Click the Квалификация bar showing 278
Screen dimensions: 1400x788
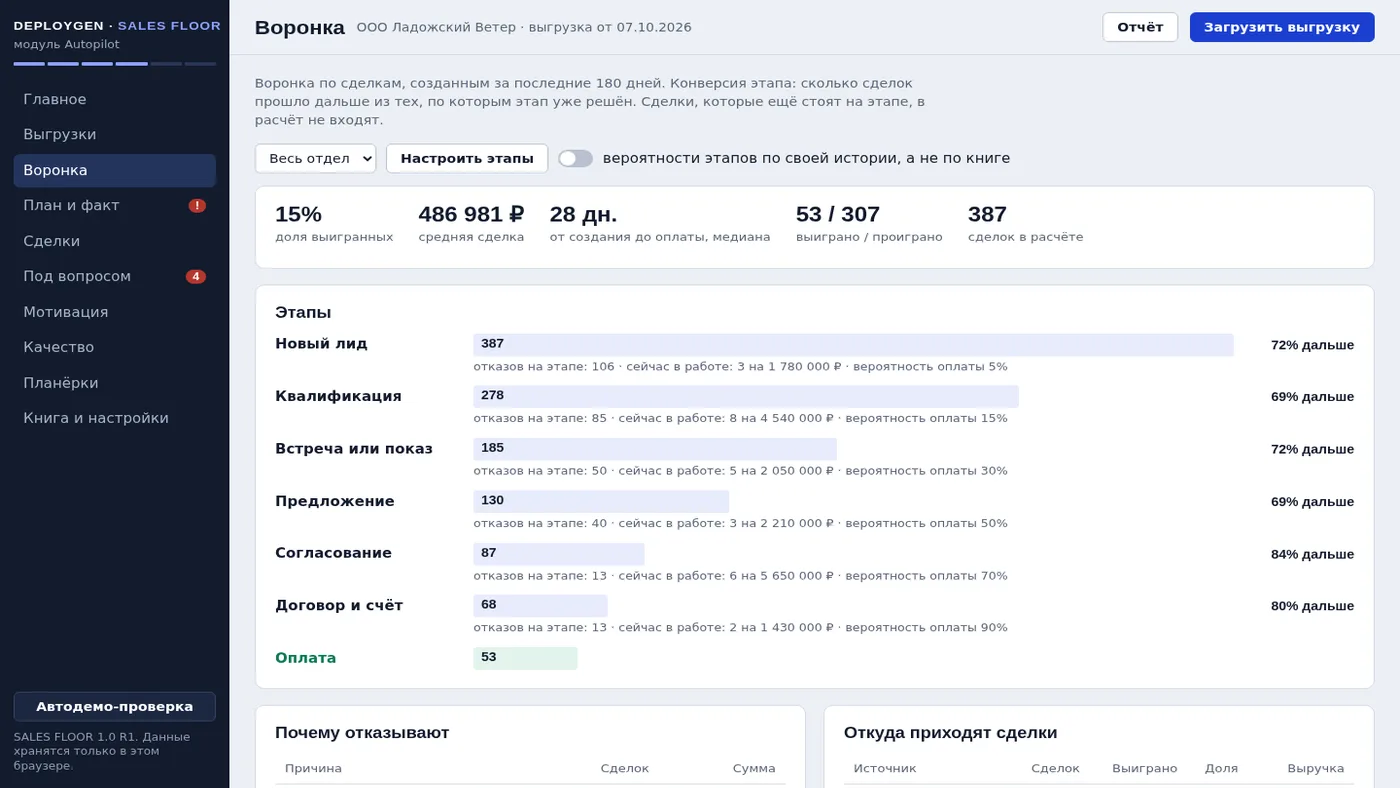click(x=746, y=396)
